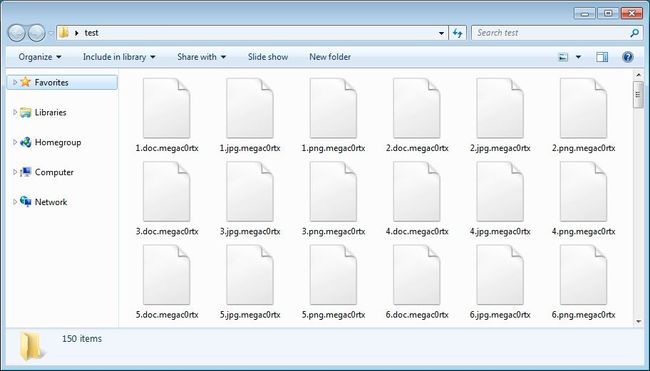
Task: Expand the breadcrumb arrow before 'test'
Action: (x=76, y=33)
